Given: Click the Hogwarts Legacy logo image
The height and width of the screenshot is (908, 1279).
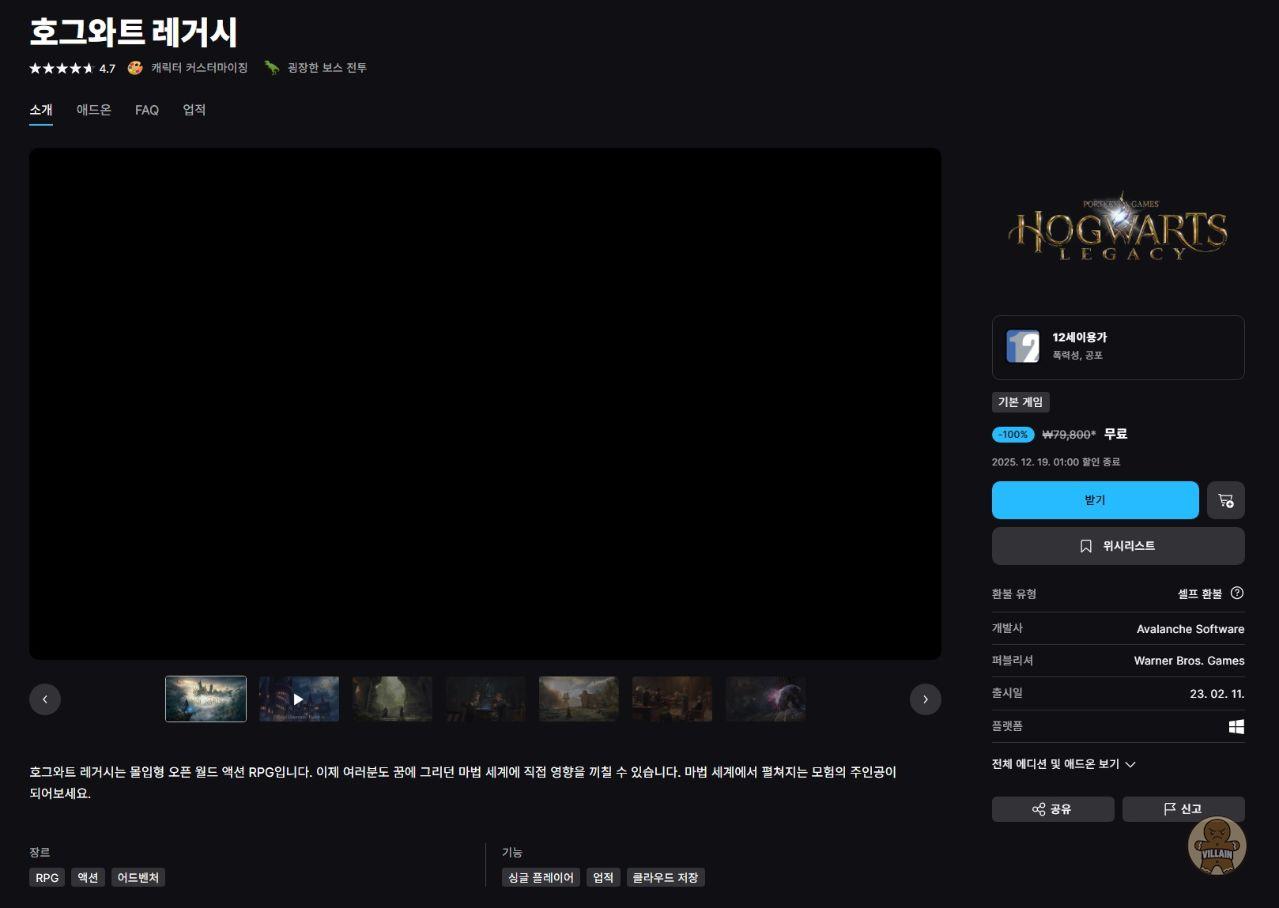Looking at the screenshot, I should coord(1117,228).
